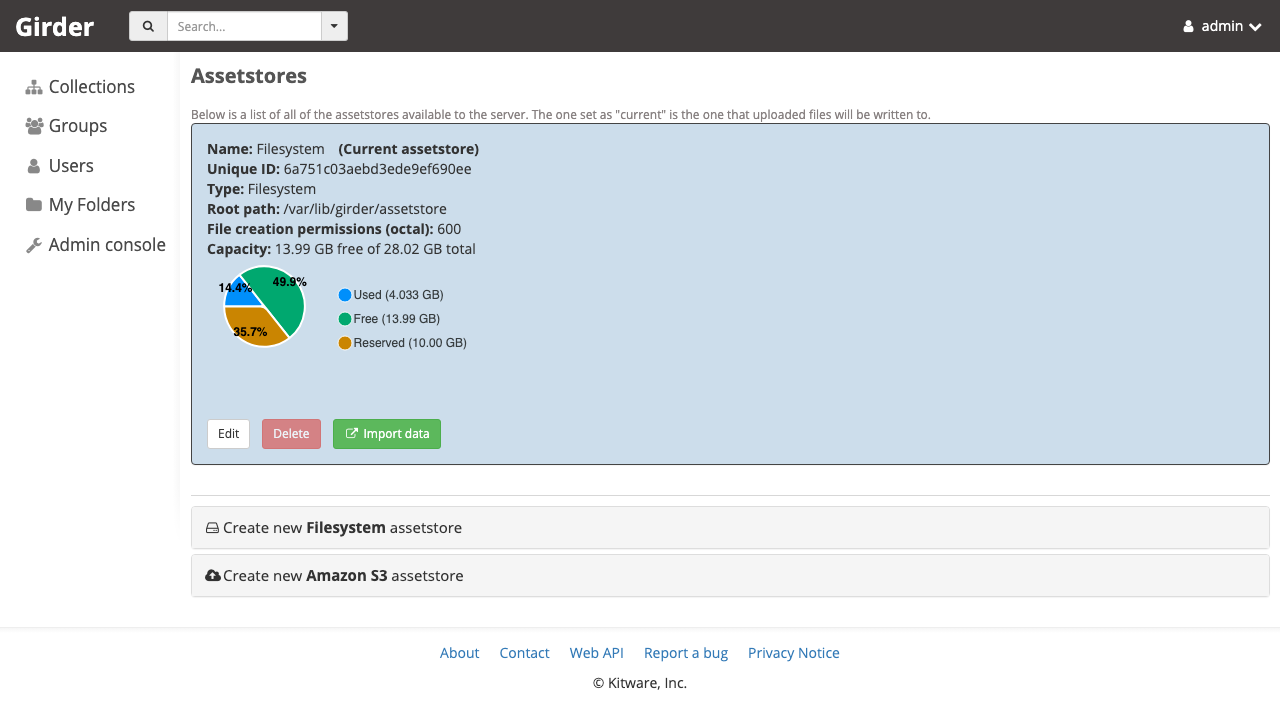
Task: Click the Groups people icon
Action: tap(34, 126)
